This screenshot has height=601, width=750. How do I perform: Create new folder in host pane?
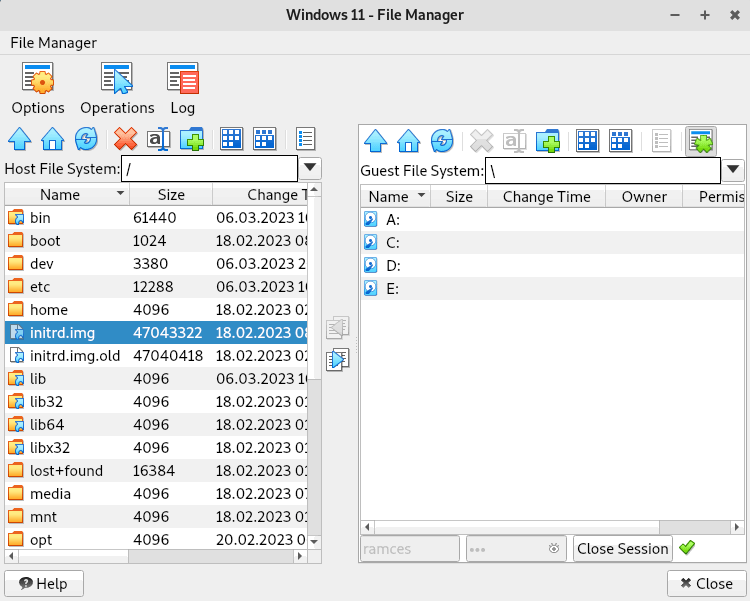point(192,139)
